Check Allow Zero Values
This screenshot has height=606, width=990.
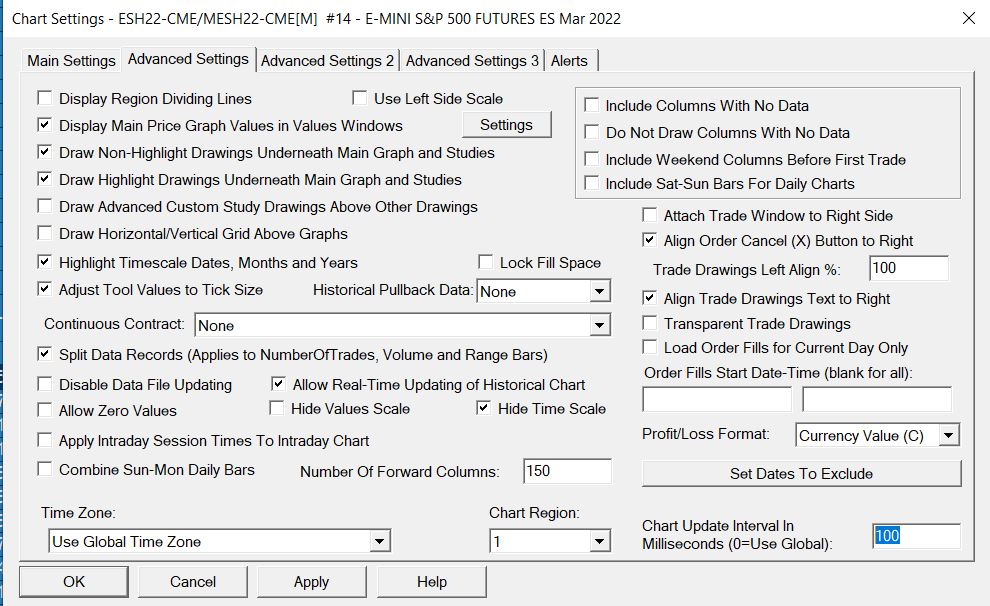click(45, 410)
